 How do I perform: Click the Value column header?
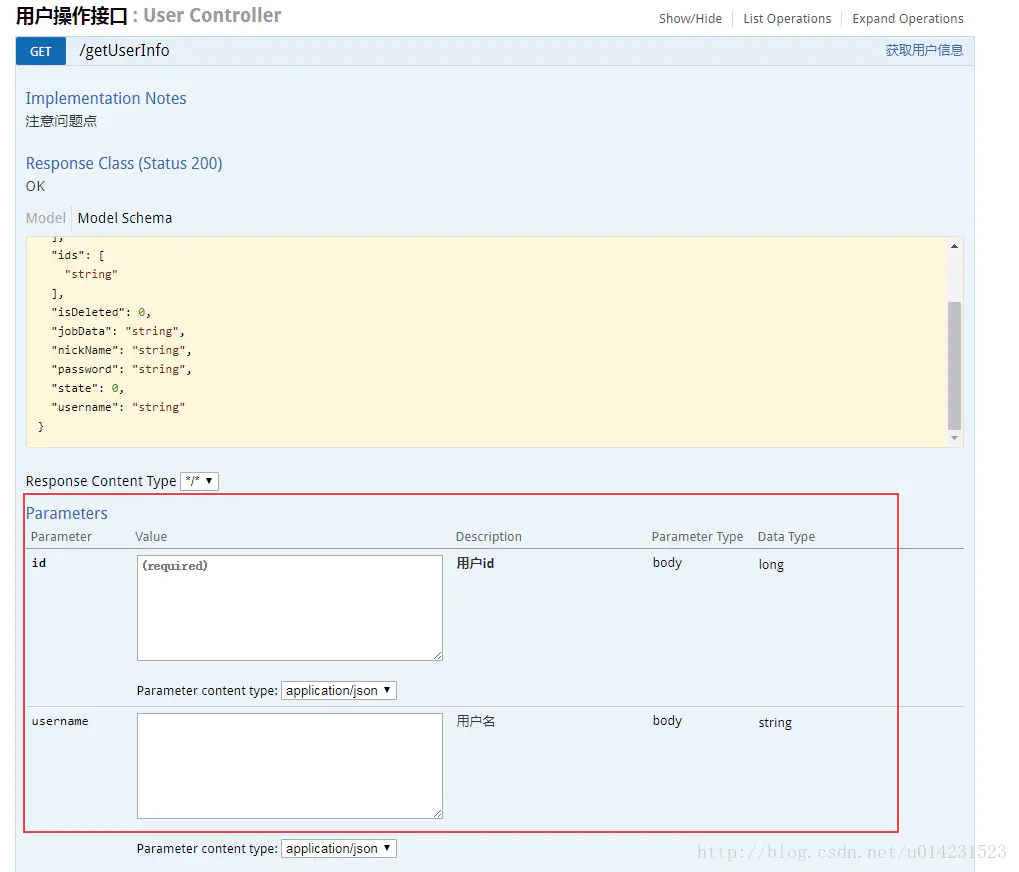coord(151,537)
